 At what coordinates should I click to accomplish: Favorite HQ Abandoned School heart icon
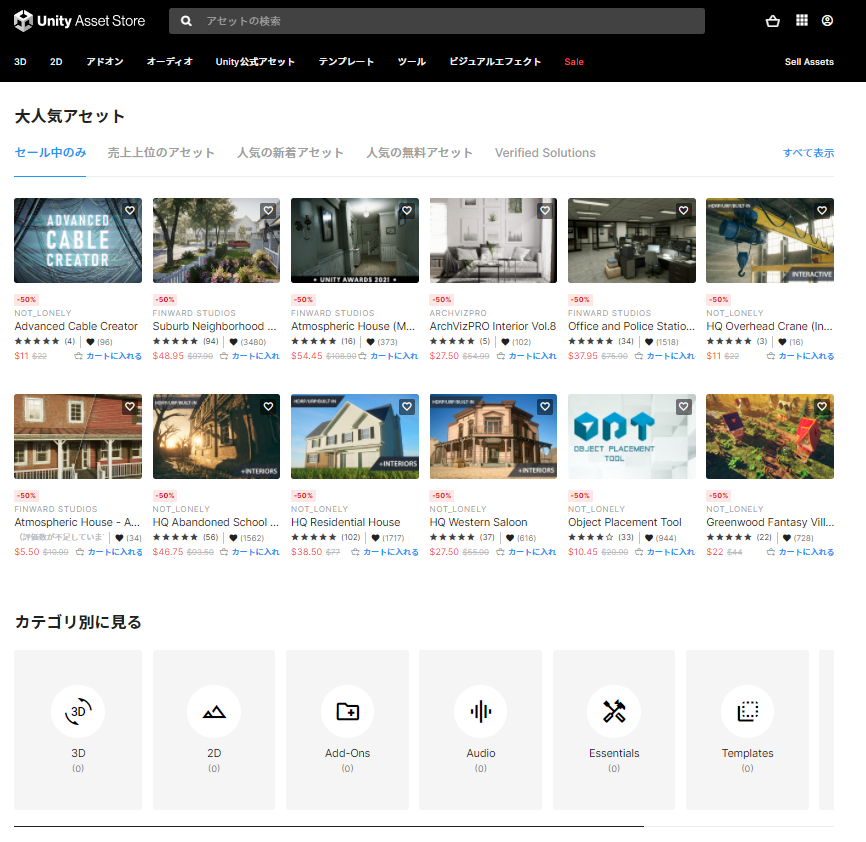[x=268, y=406]
